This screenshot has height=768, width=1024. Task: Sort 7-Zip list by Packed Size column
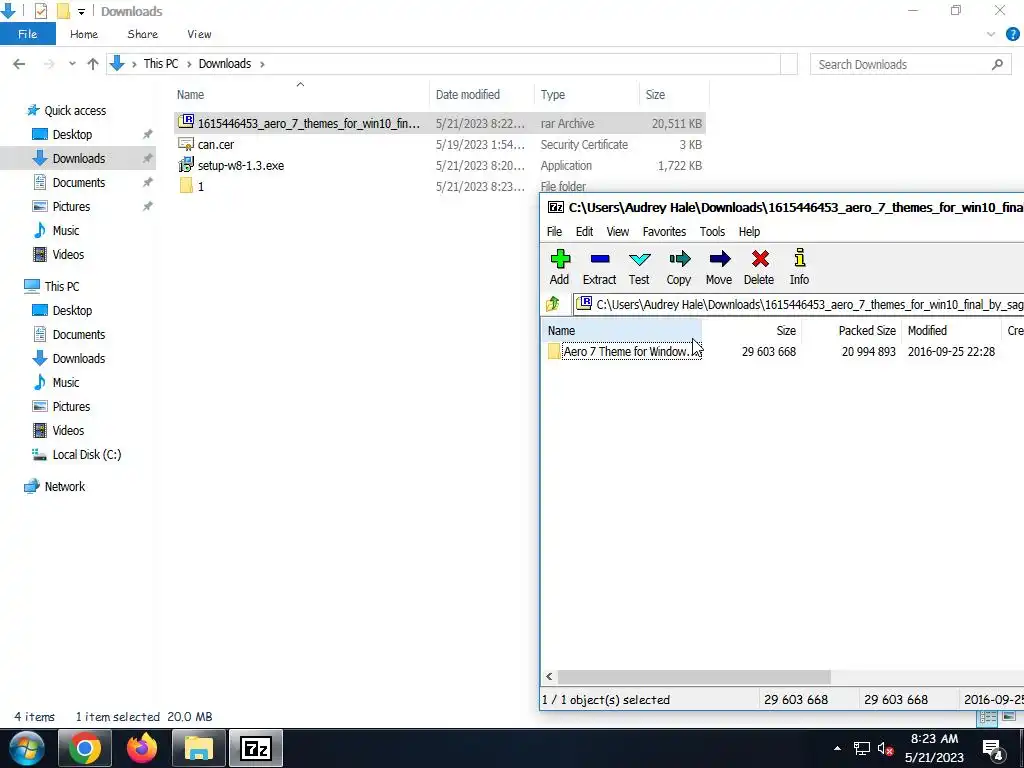(852, 330)
